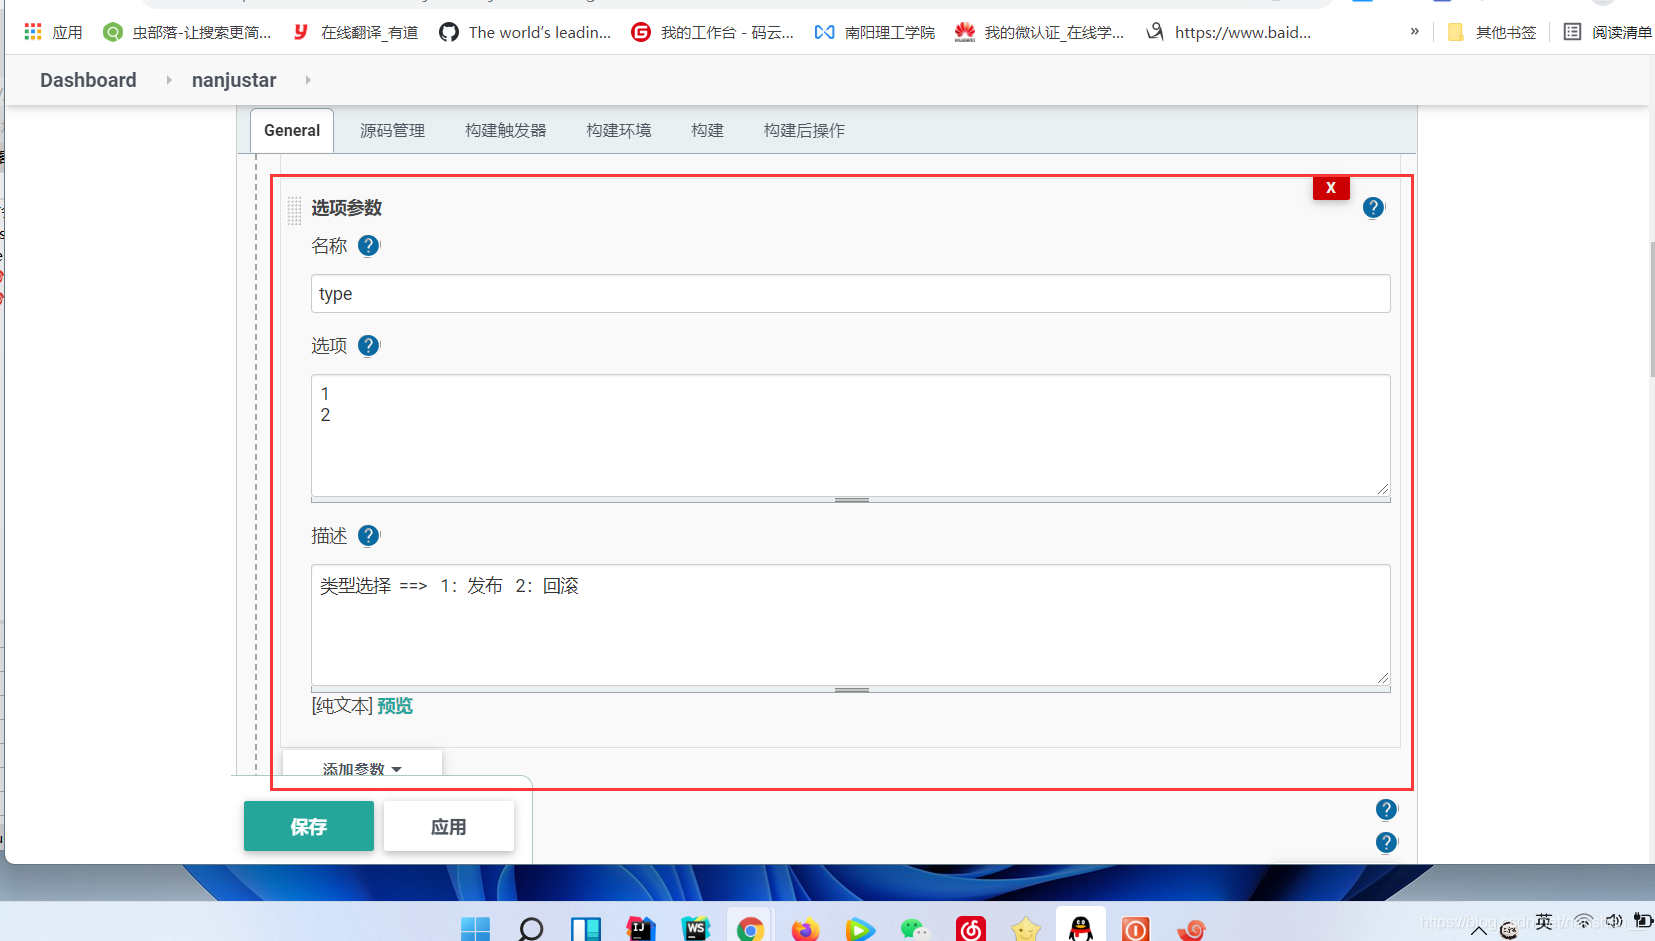The height and width of the screenshot is (941, 1655).
Task: Open the 其他书签 folder
Action: tap(1491, 32)
